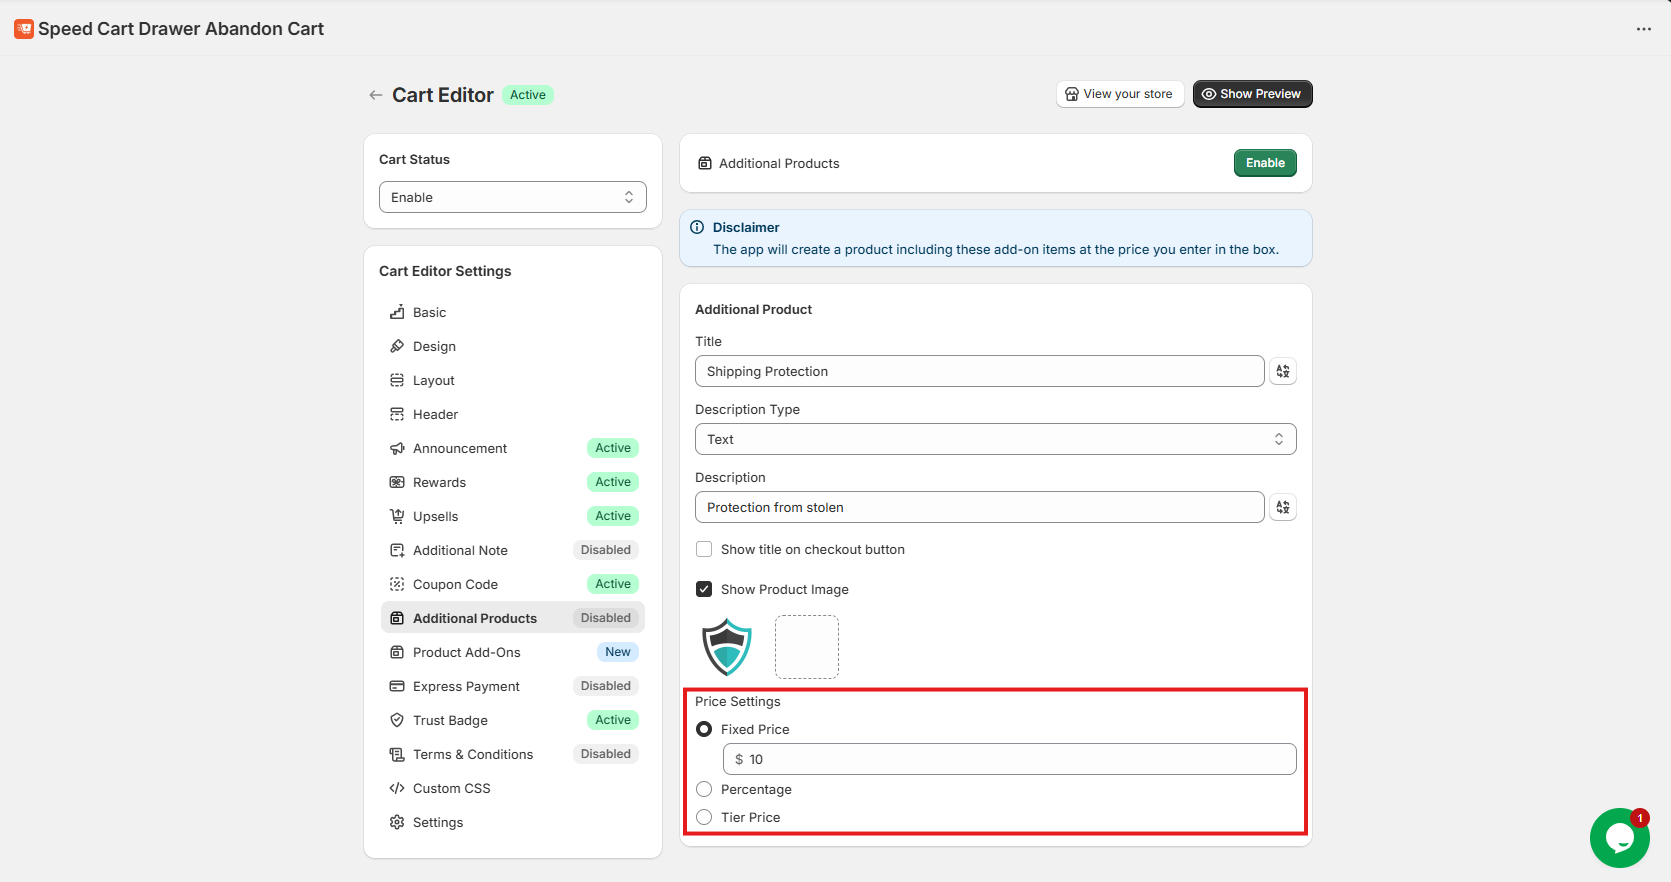Viewport: 1671px width, 882px height.
Task: Click the empty image upload placeholder
Action: tap(806, 647)
